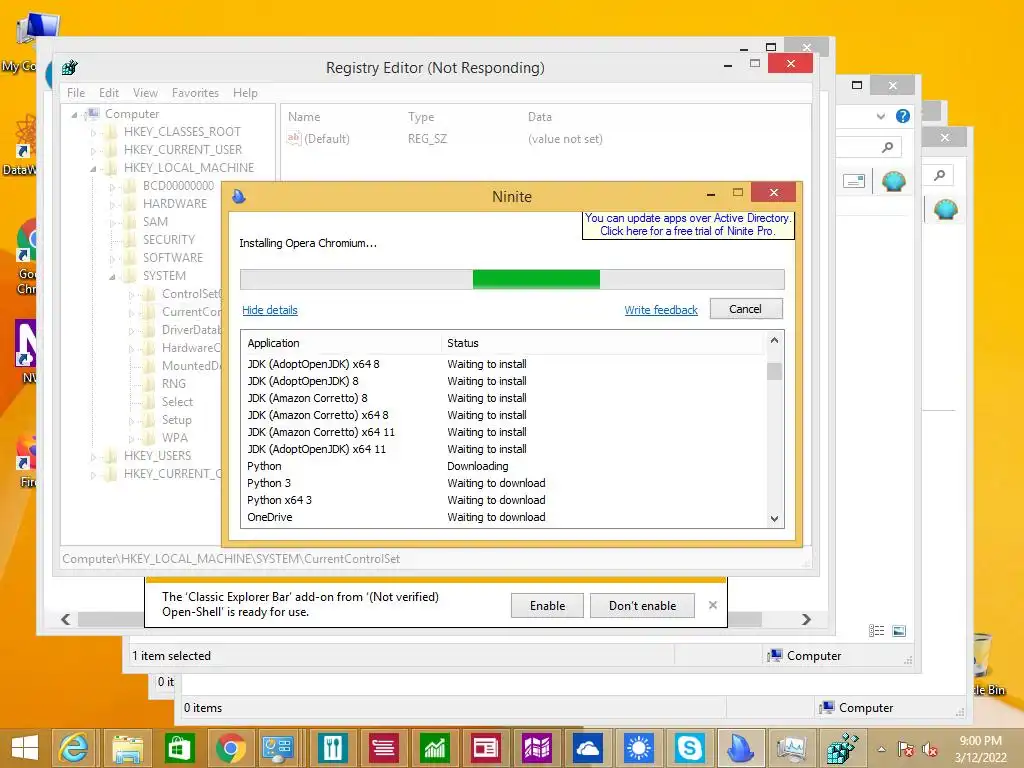Show hidden tray icons arrow

coord(882,749)
